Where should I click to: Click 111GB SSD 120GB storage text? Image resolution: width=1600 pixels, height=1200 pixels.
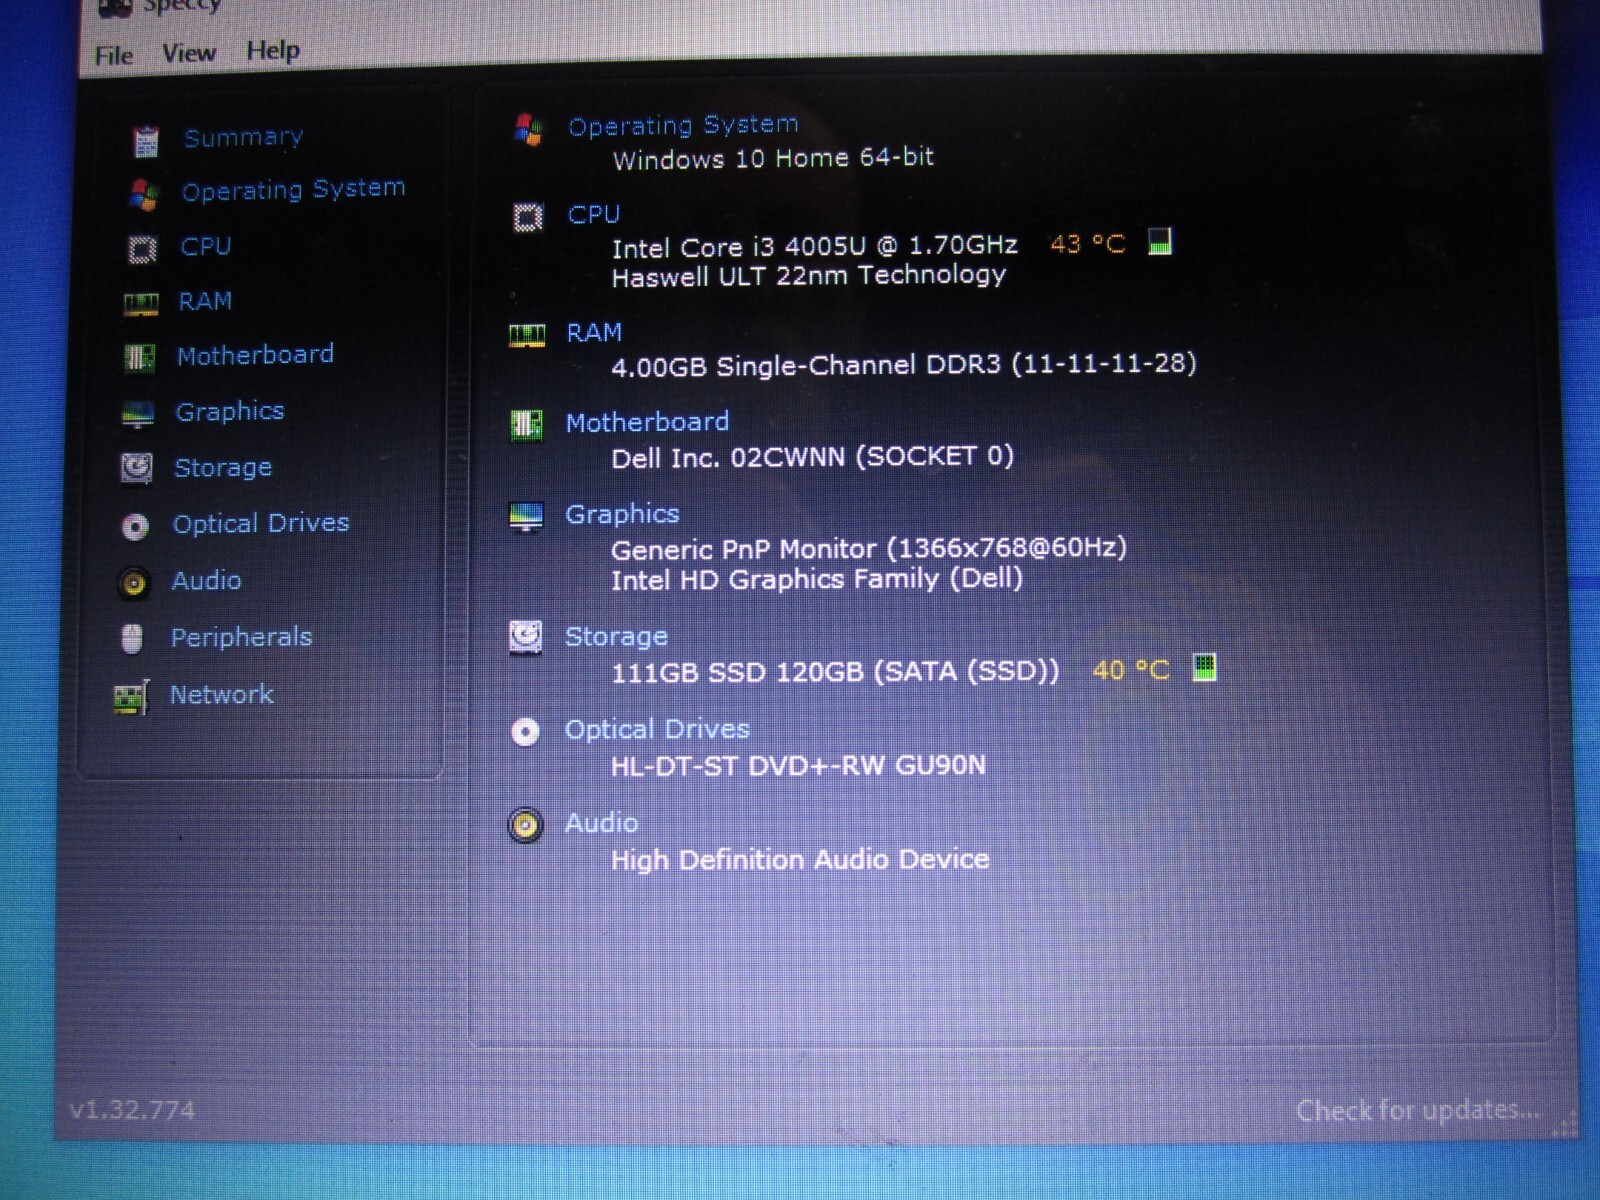(834, 671)
